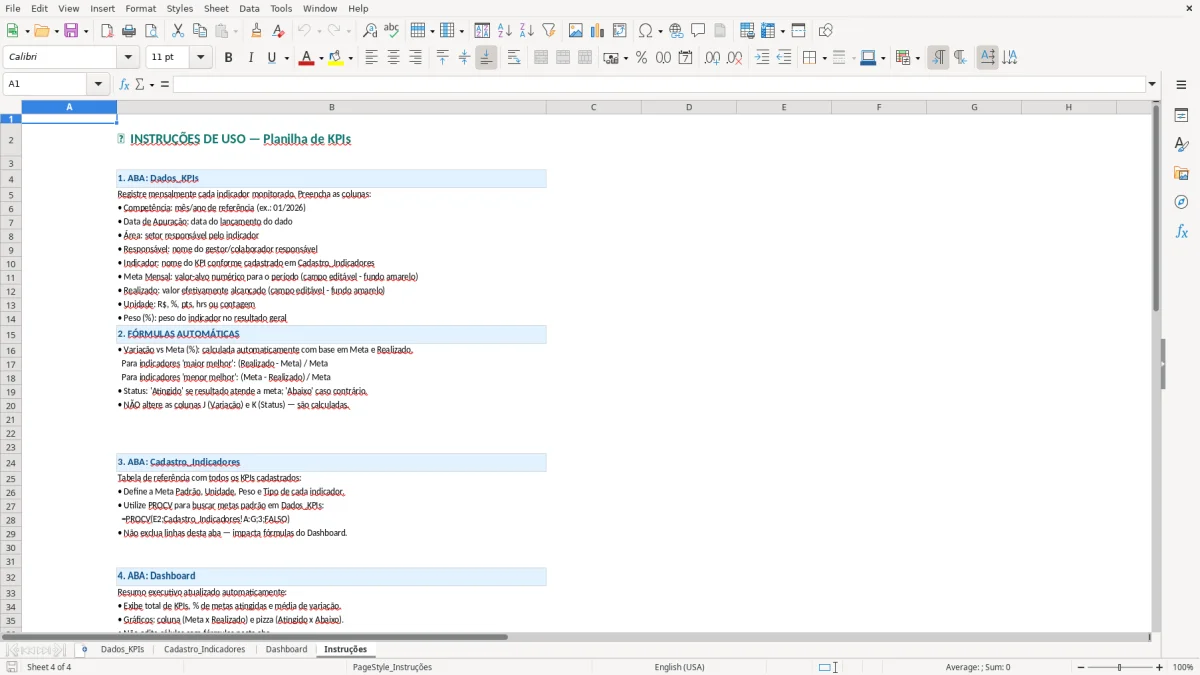
Task: Click the red font color swatch
Action: tap(305, 58)
